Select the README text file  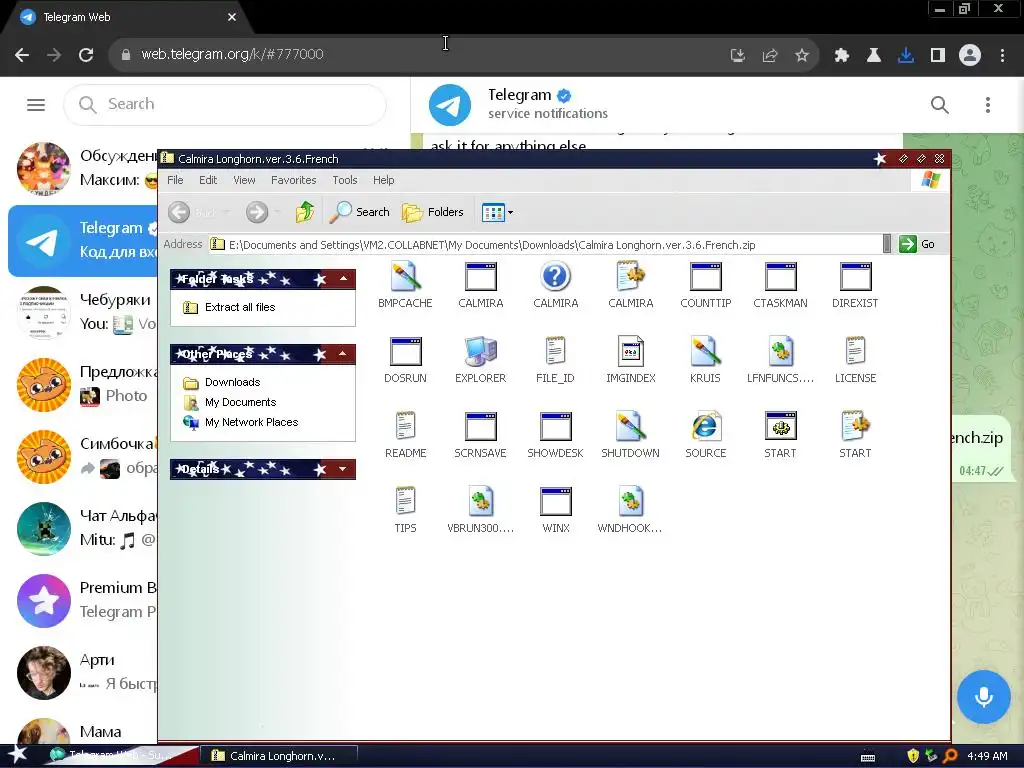pyautogui.click(x=405, y=427)
